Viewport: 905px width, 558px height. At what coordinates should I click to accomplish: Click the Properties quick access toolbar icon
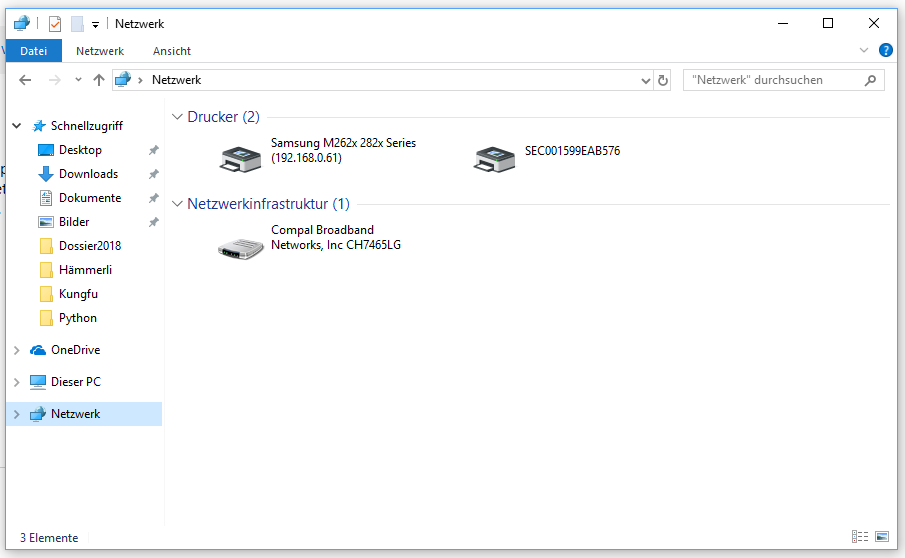point(55,24)
